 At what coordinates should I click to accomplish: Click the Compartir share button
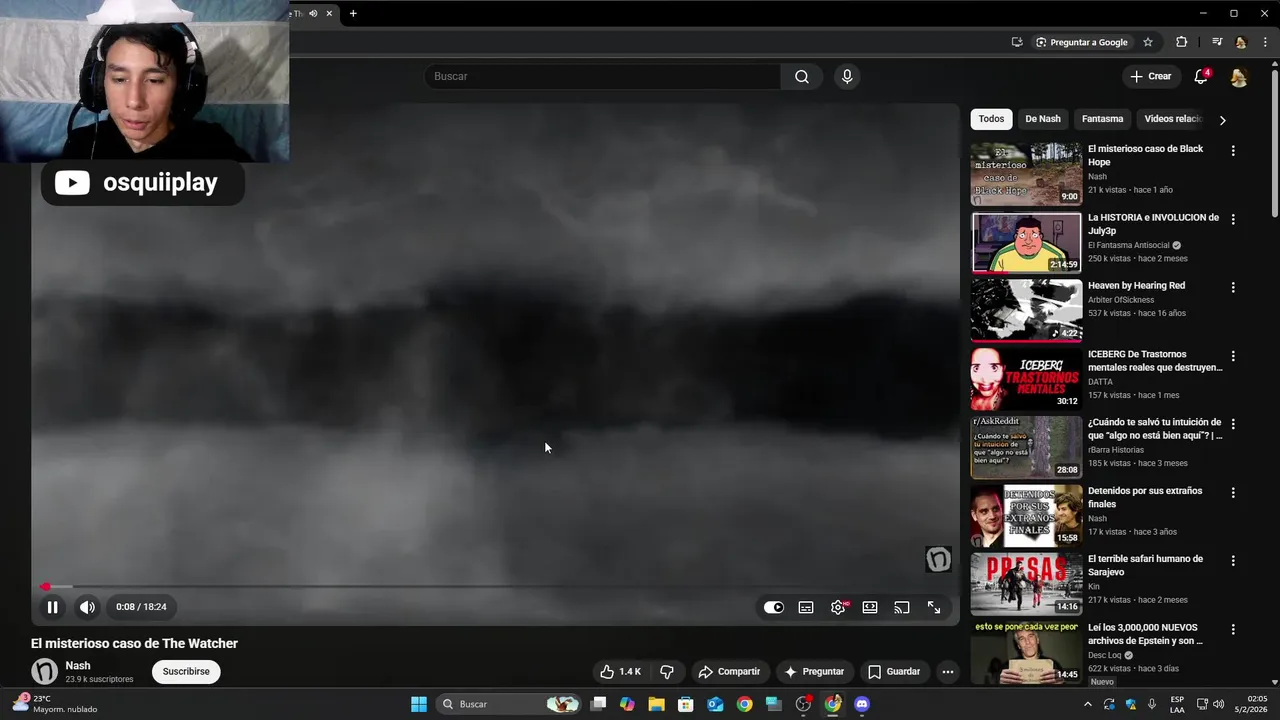(729, 672)
